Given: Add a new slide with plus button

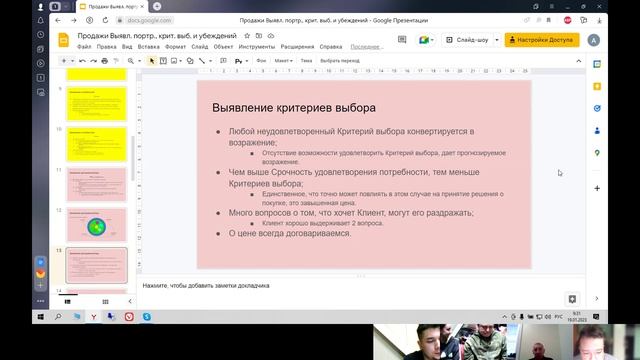Looking at the screenshot, I should pos(64,61).
